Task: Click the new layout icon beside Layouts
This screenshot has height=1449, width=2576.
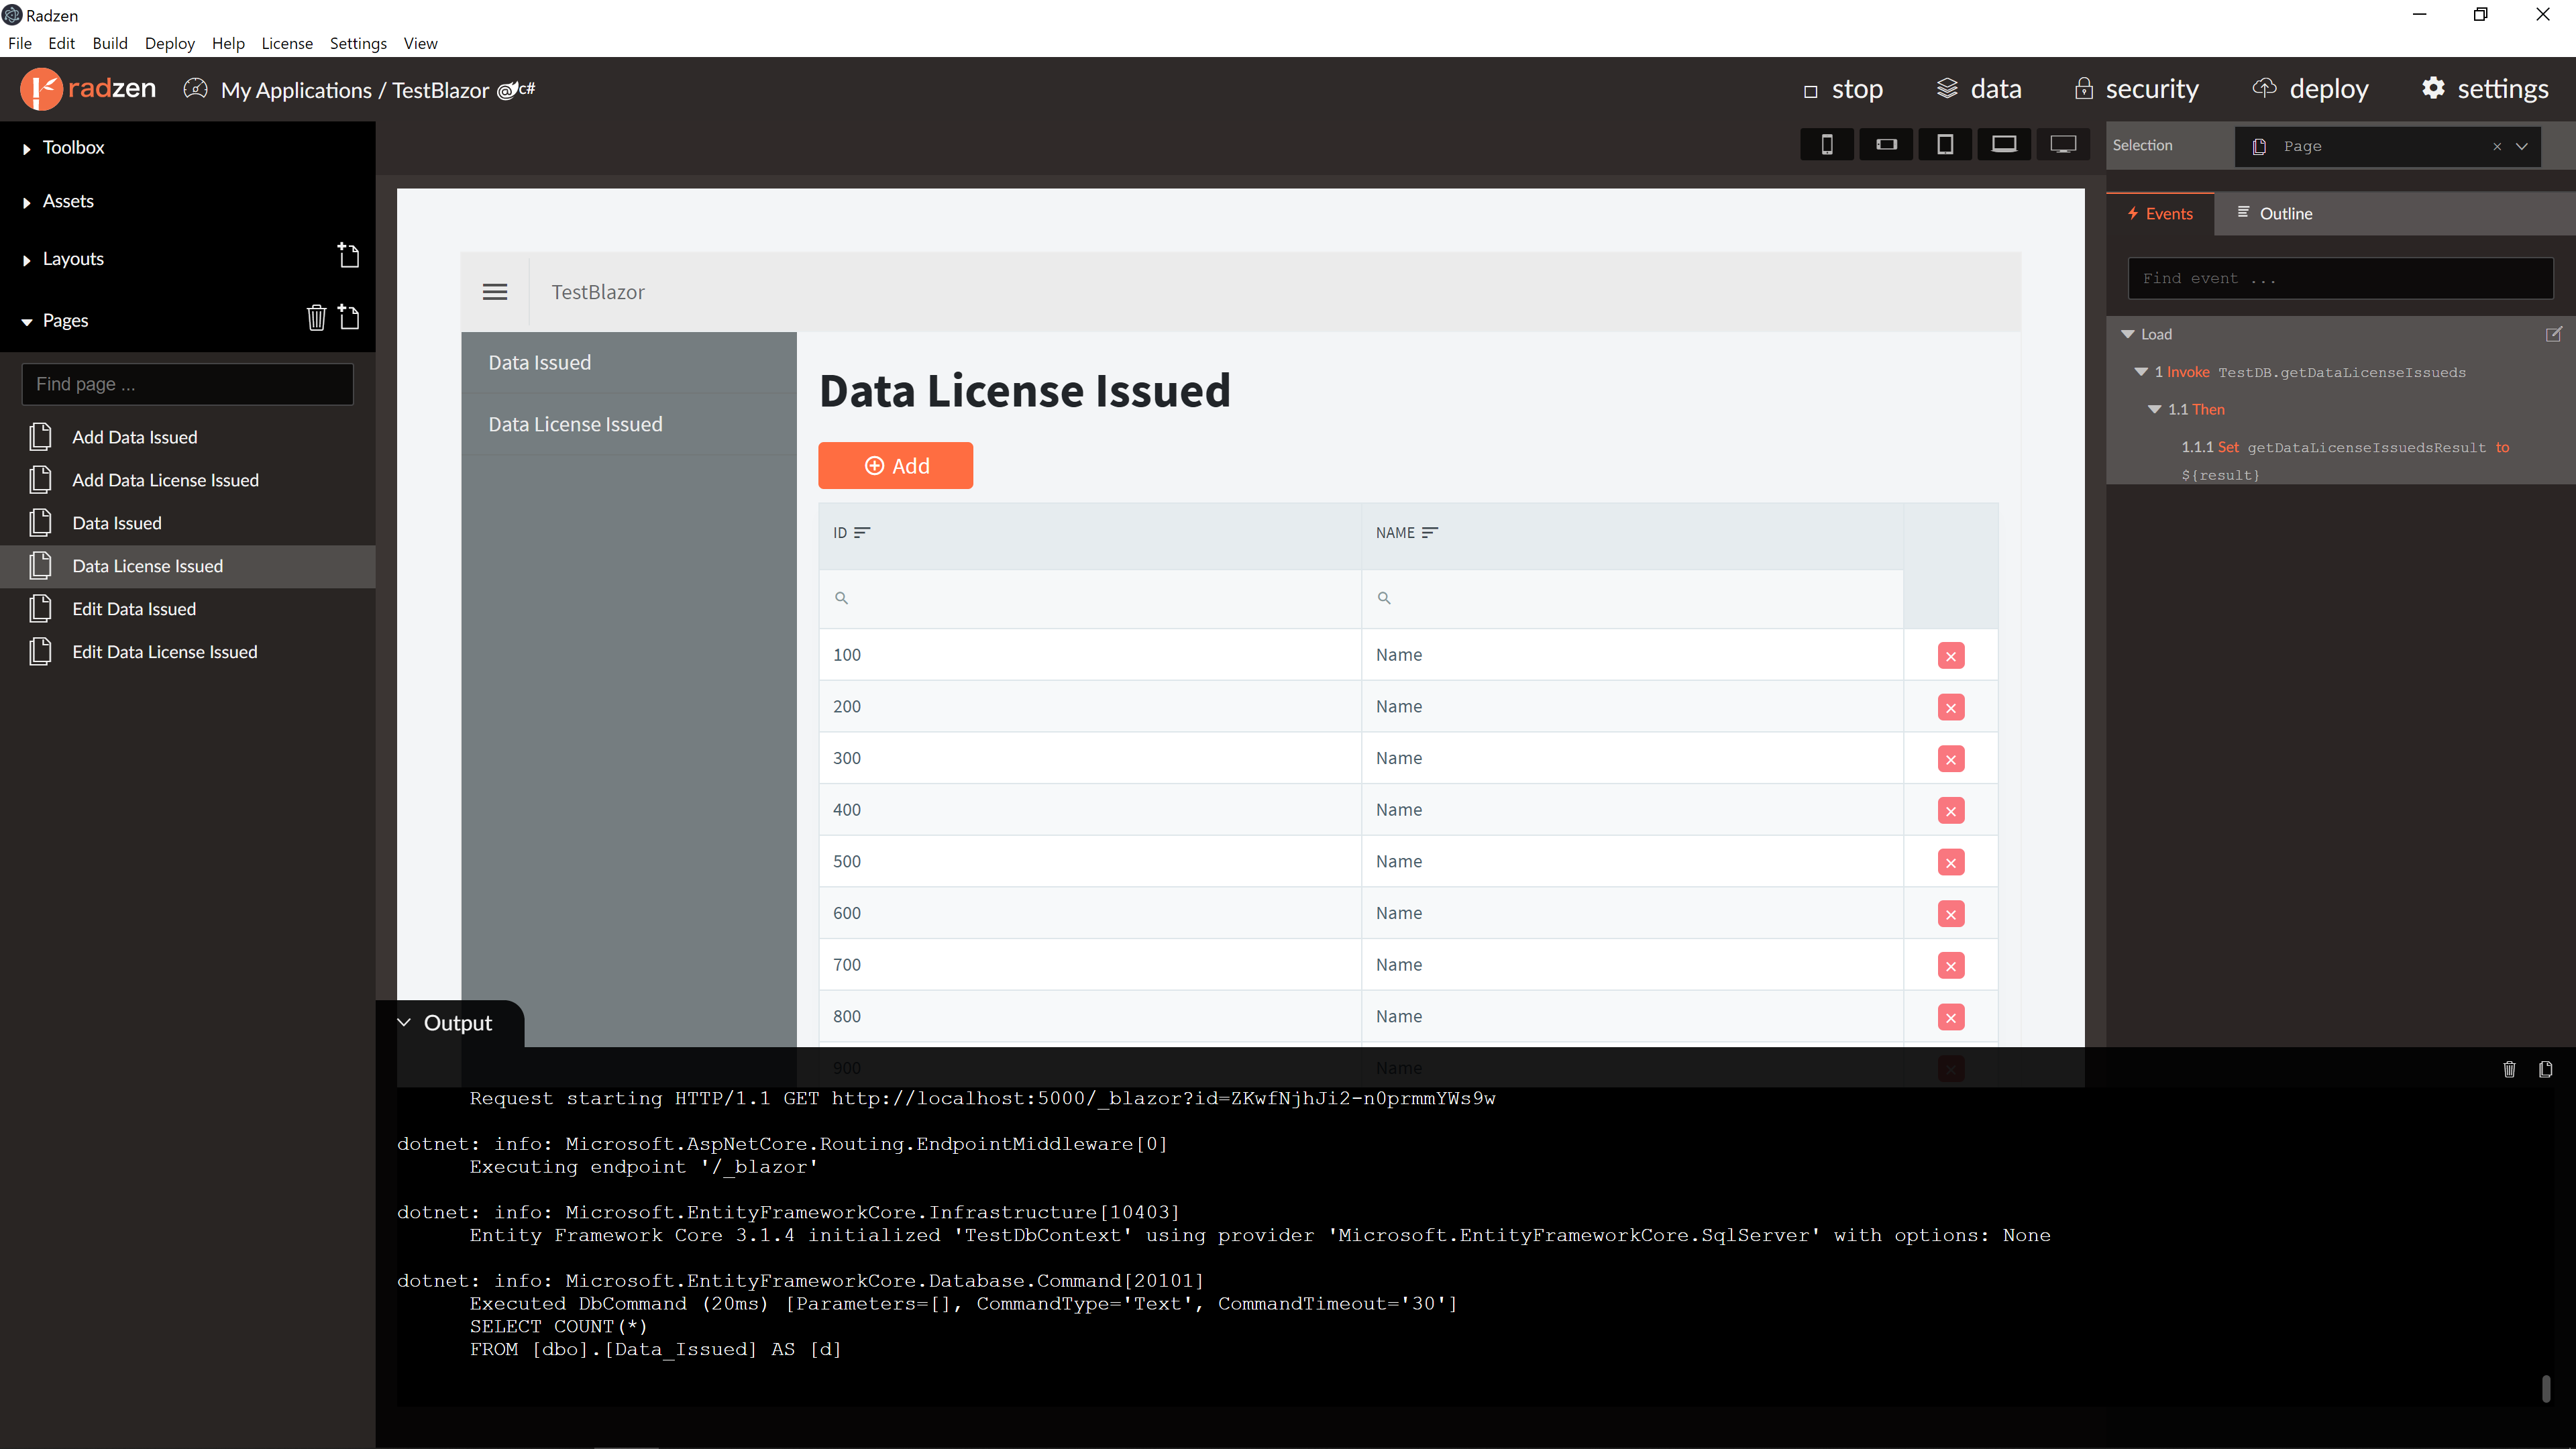Action: click(x=348, y=256)
